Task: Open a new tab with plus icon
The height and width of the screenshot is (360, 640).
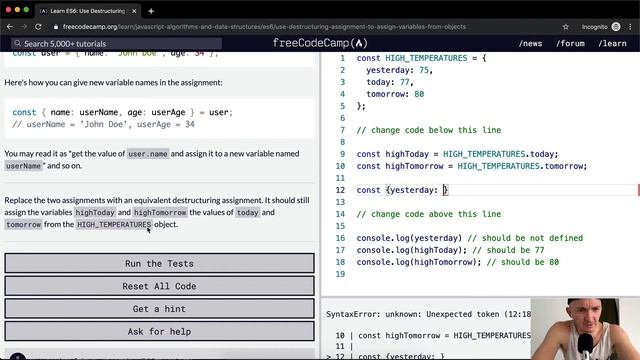Action: (151, 11)
